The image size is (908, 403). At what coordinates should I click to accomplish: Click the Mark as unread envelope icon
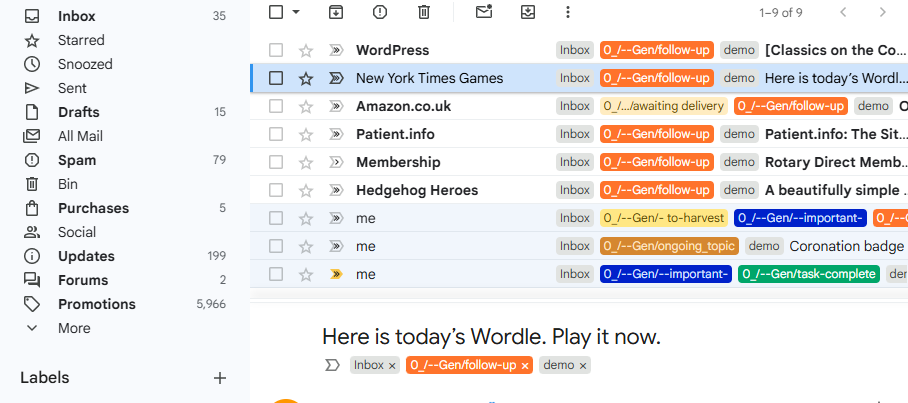click(484, 12)
